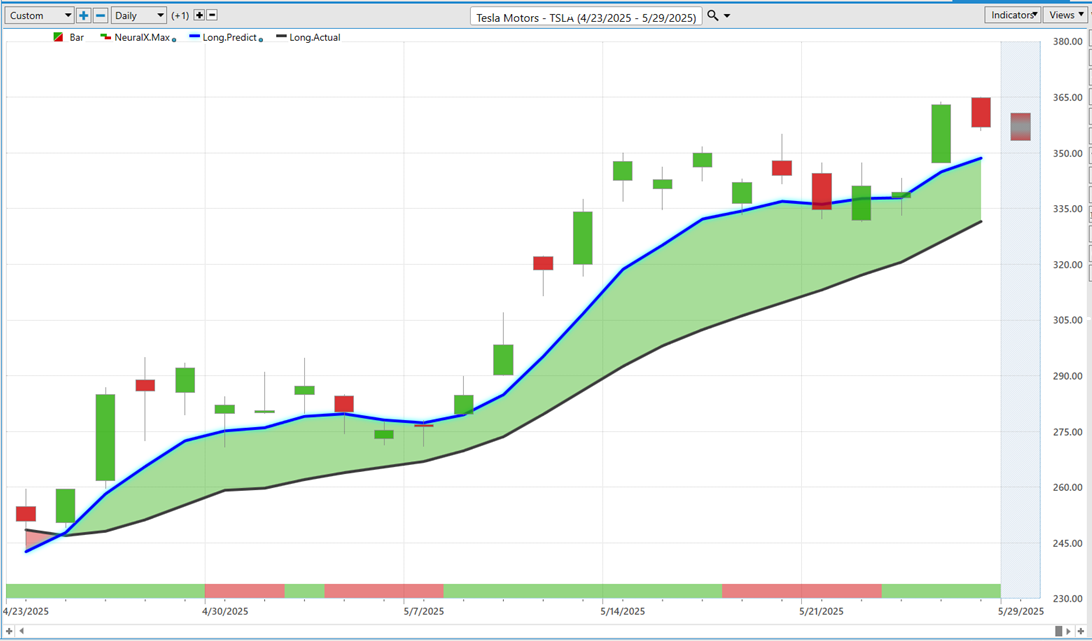Toggle the NeuralX.Max indicator legend
The height and width of the screenshot is (641, 1092).
coord(136,38)
